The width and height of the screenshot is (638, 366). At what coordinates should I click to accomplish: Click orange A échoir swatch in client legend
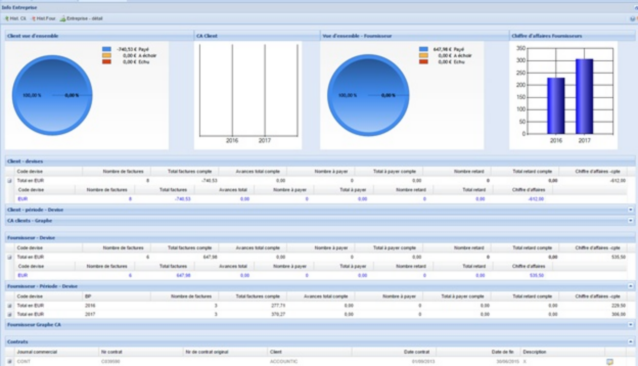[x=107, y=56]
